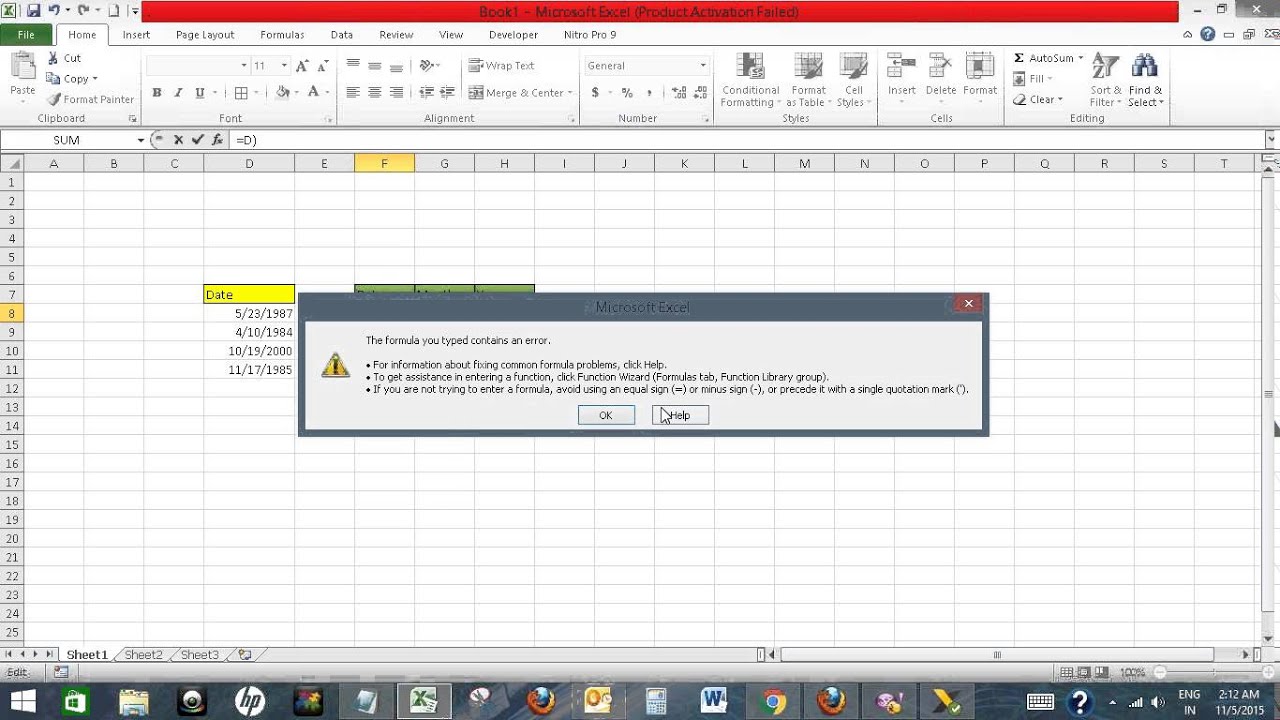Open Cell Styles gallery
Image resolution: width=1280 pixels, height=720 pixels.
point(851,80)
